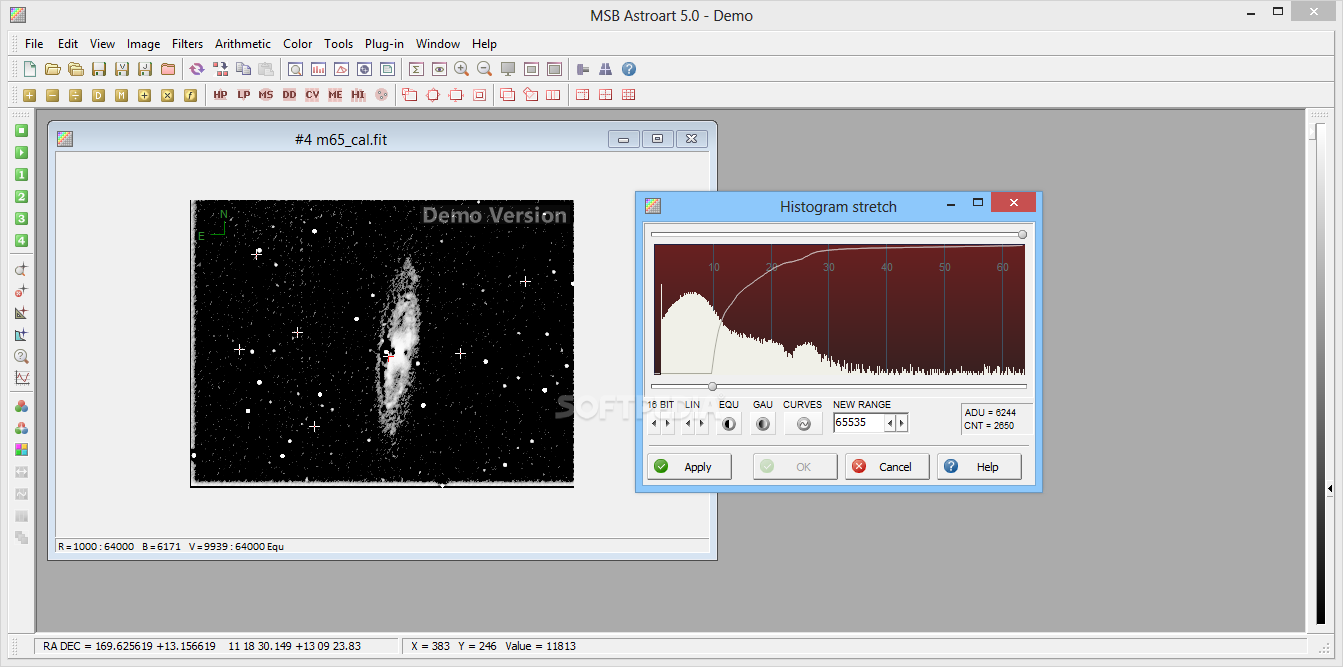Click Cancel in Histogram stretch dialog
This screenshot has width=1343, height=667.
(x=887, y=467)
